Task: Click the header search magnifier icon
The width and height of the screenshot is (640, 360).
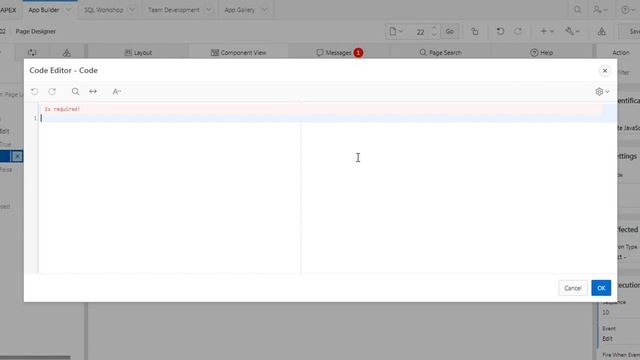Action: point(578,9)
